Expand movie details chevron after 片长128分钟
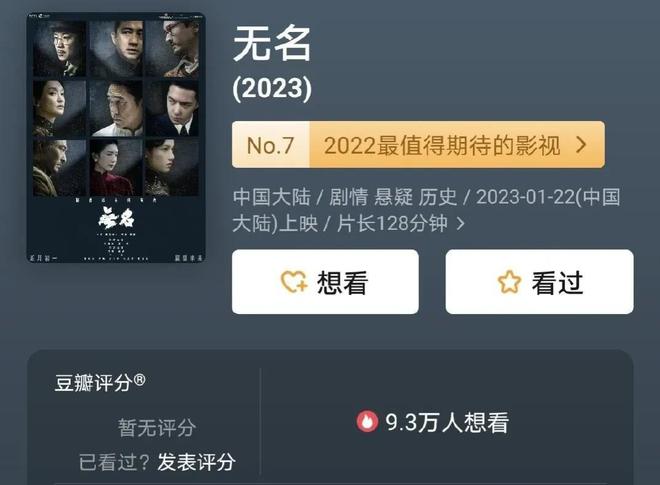This screenshot has width=660, height=485. 461,224
